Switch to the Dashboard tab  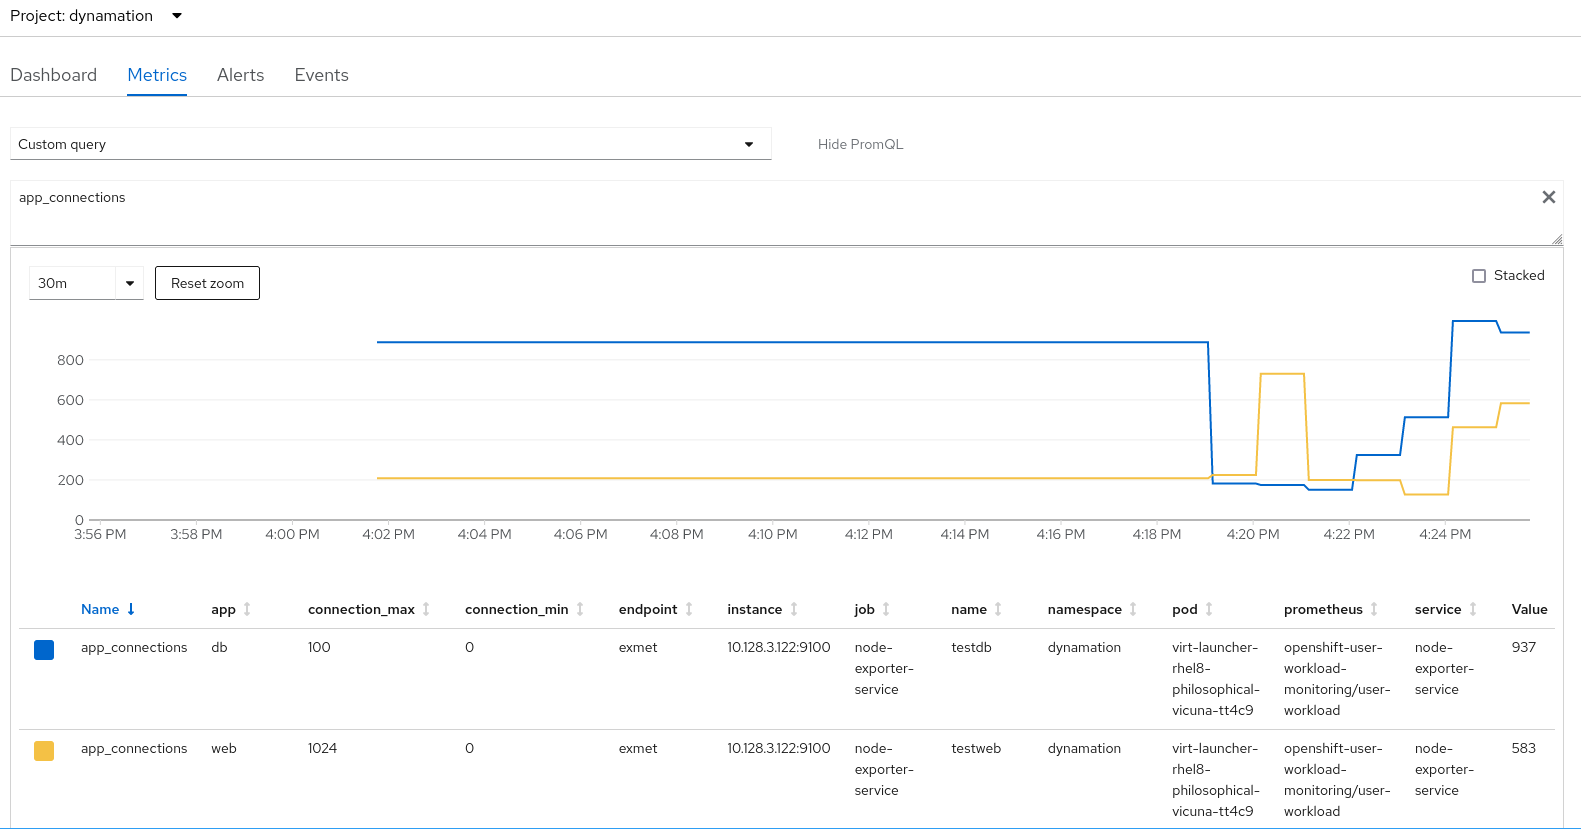click(54, 75)
